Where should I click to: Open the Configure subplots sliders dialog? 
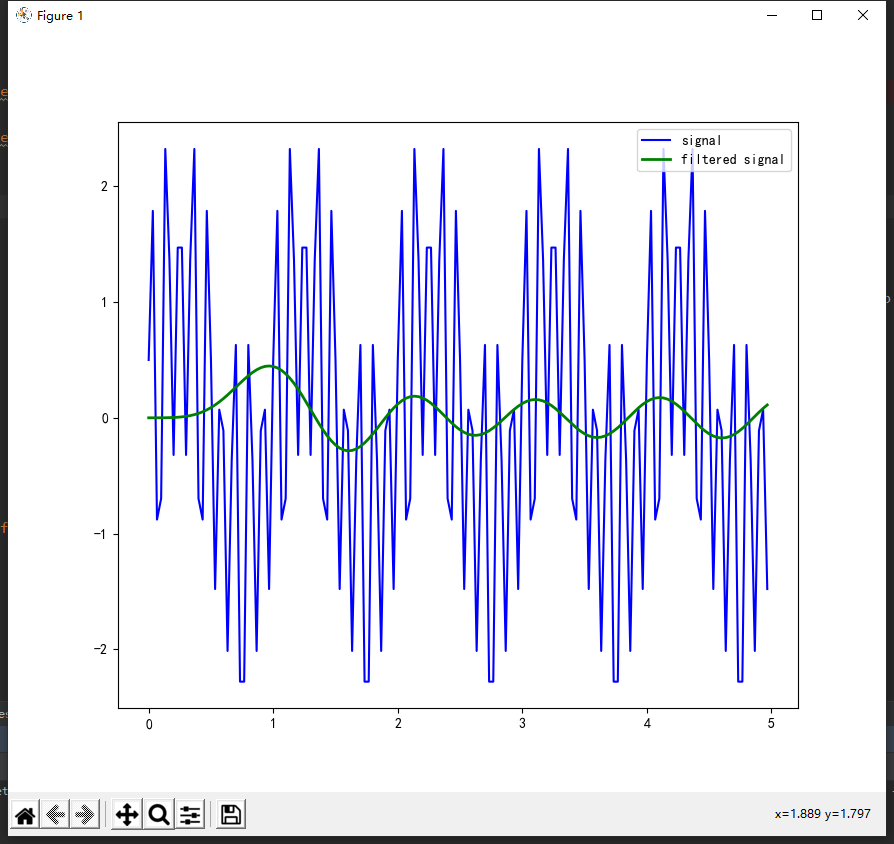[x=190, y=815]
